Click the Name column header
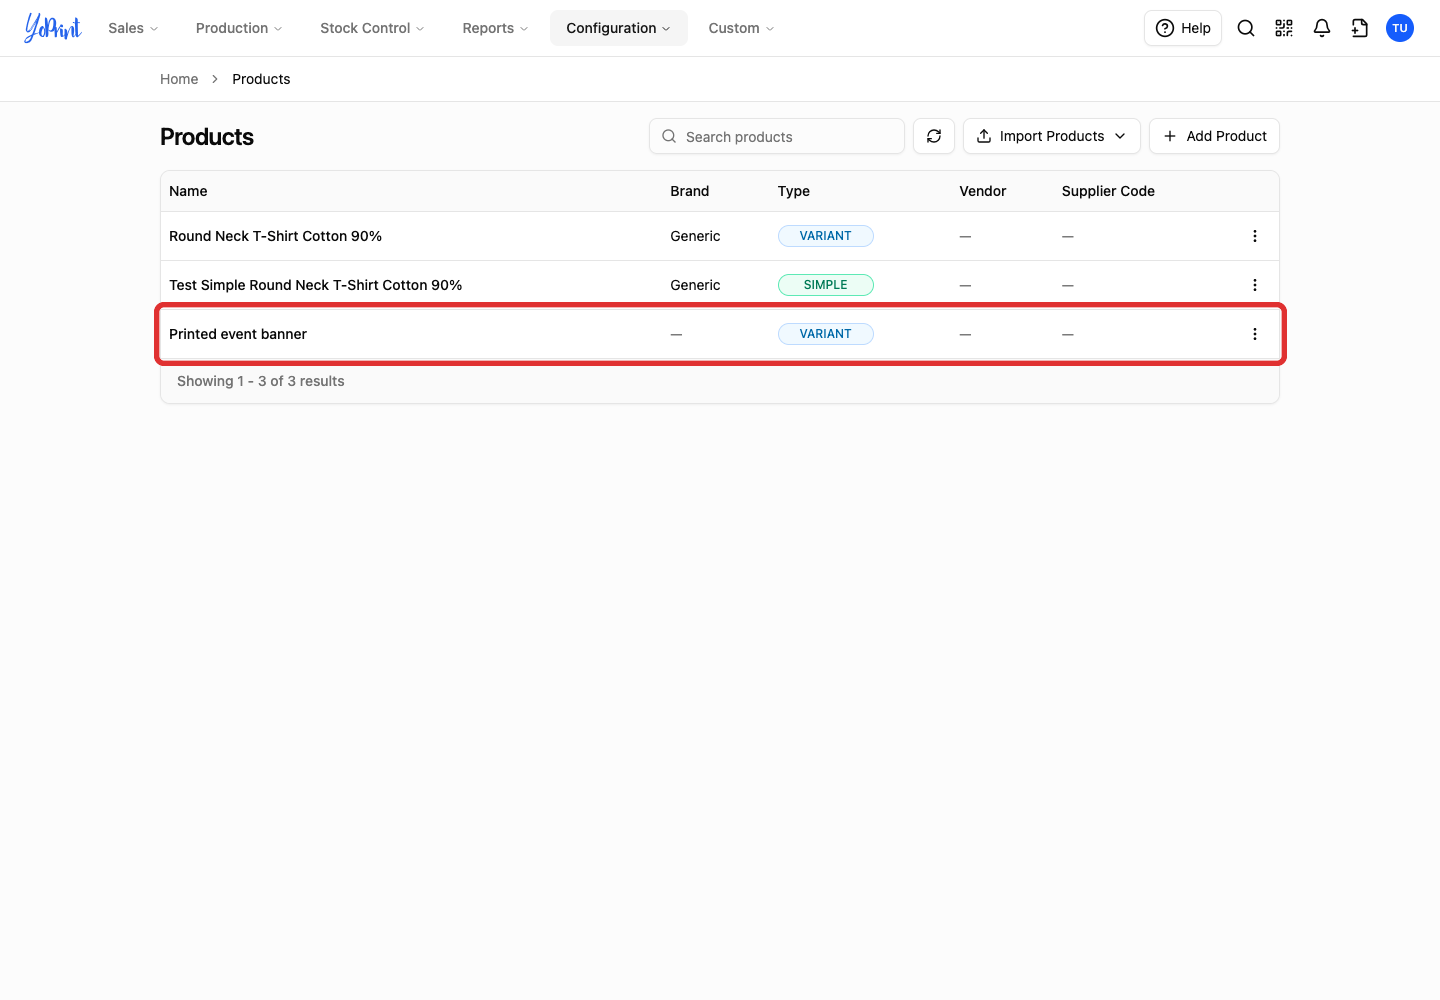Viewport: 1440px width, 1000px height. 188,191
